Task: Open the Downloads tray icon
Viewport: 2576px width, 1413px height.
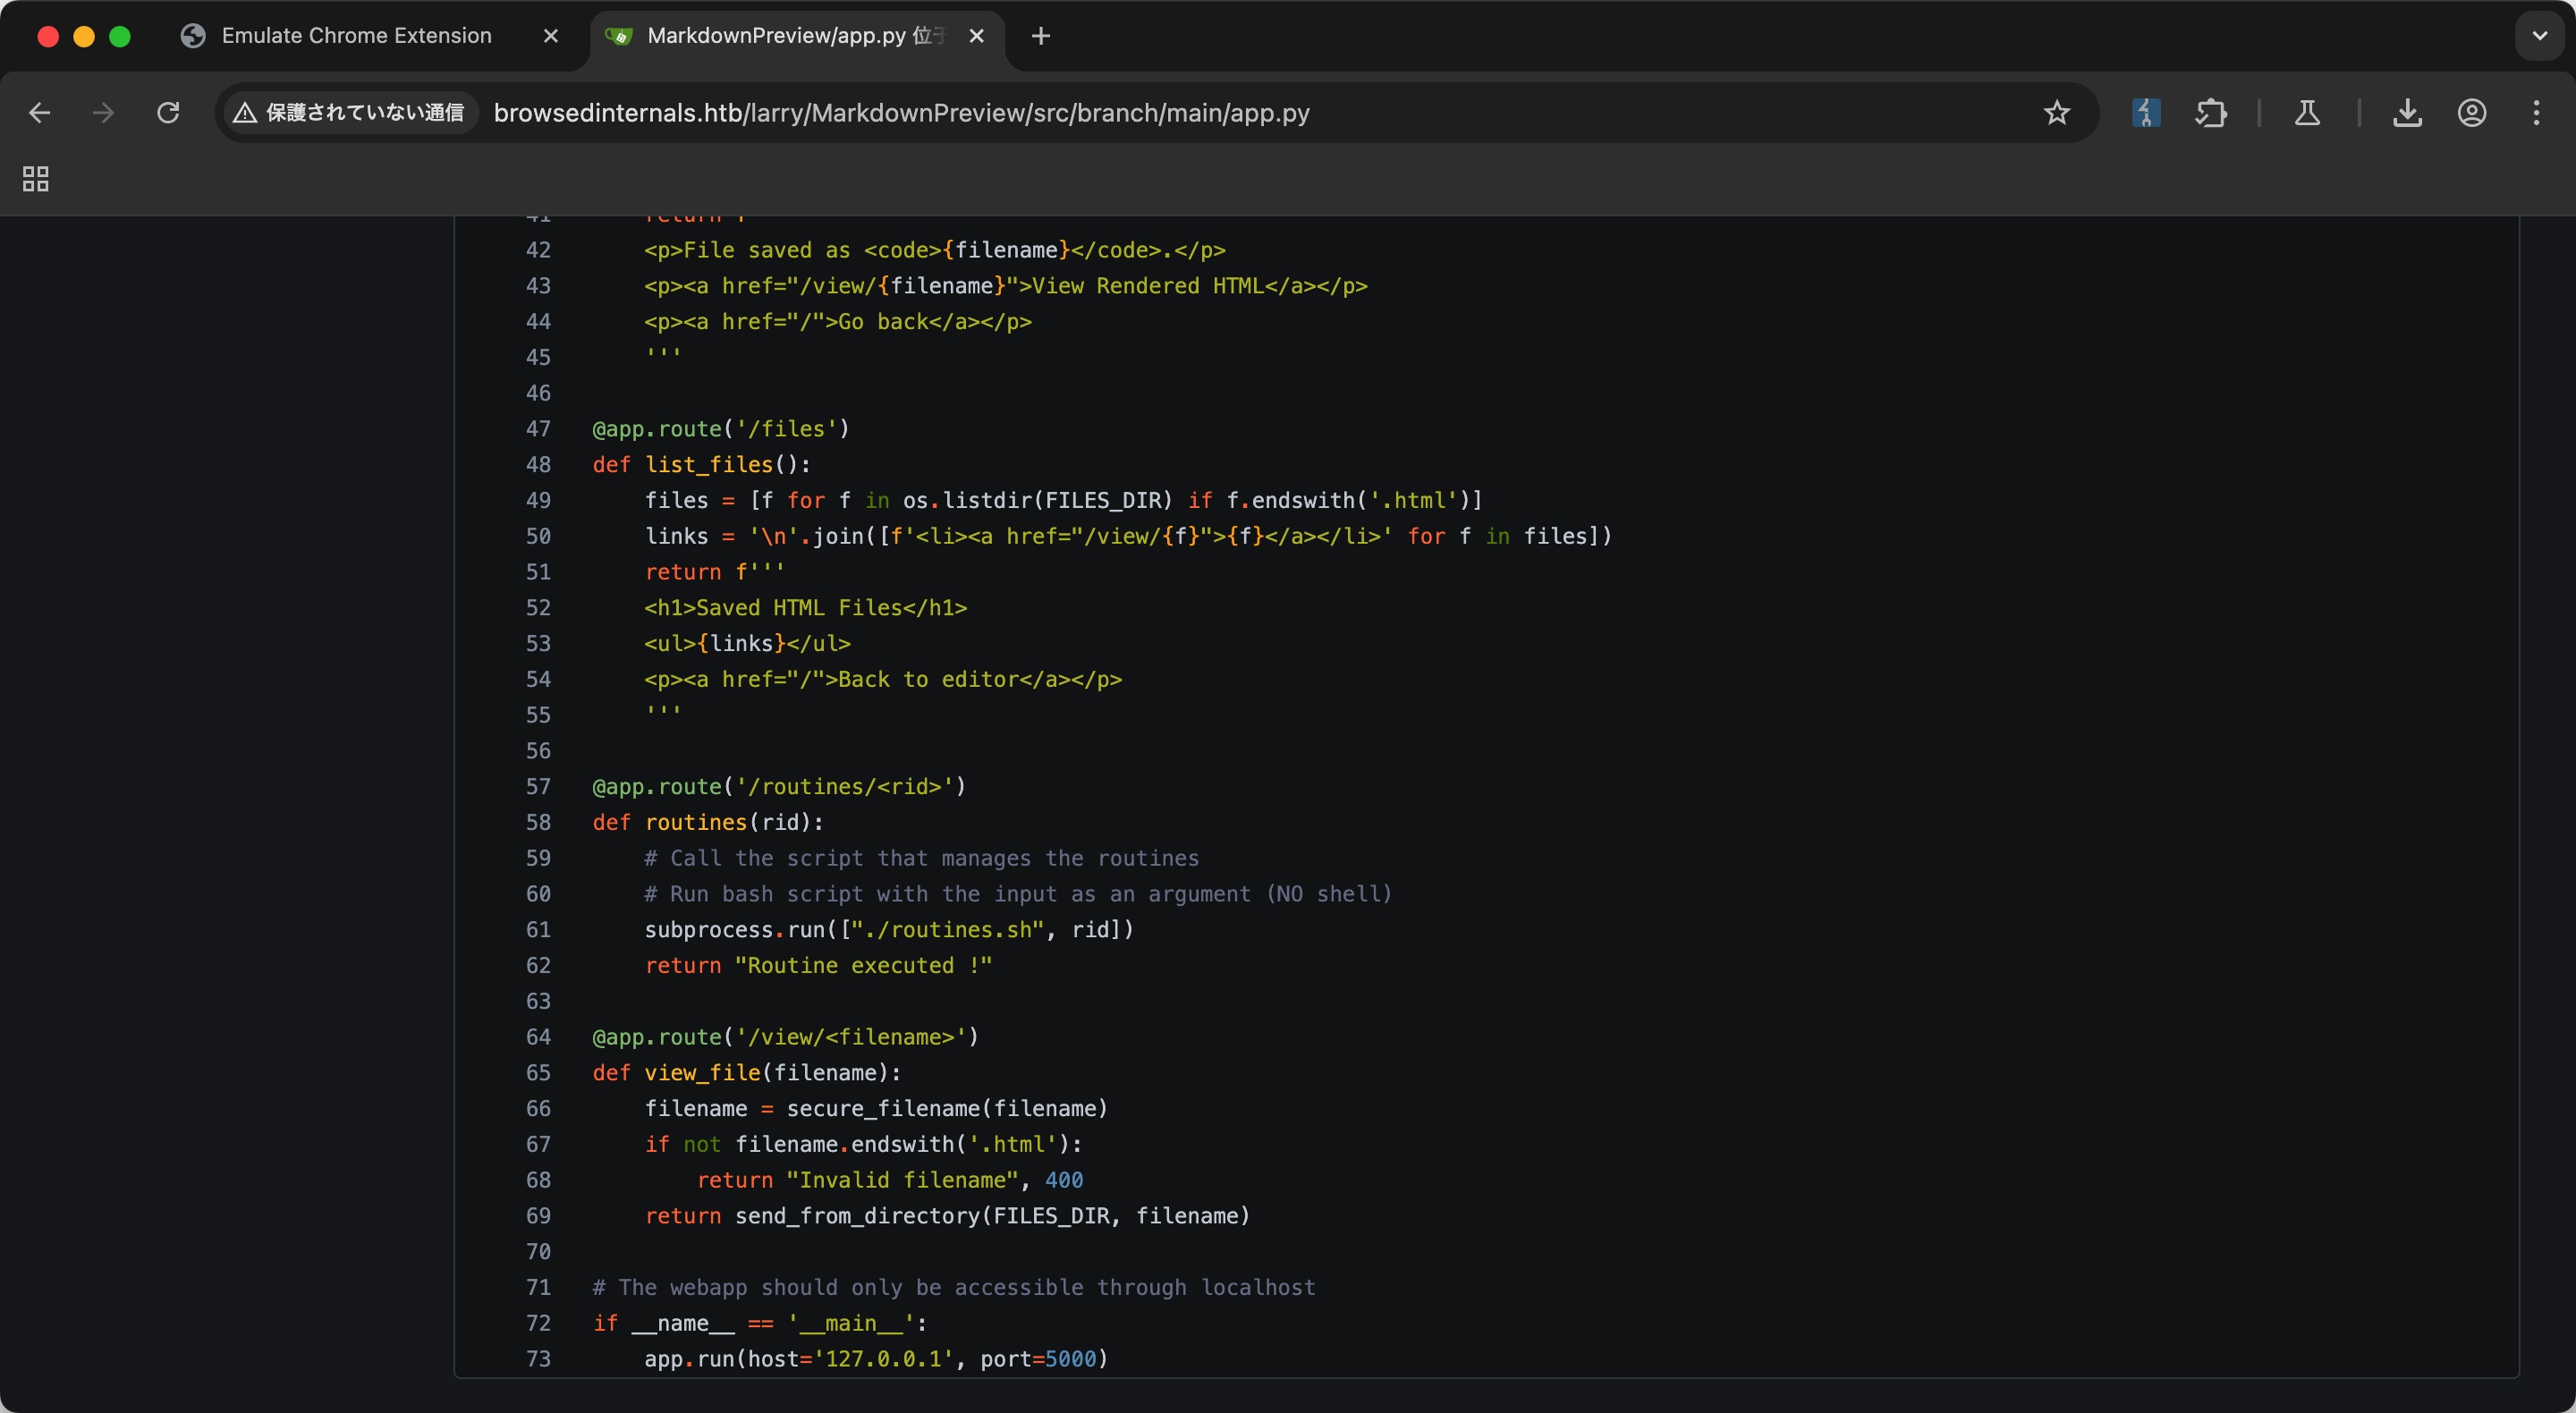Action: (2407, 113)
